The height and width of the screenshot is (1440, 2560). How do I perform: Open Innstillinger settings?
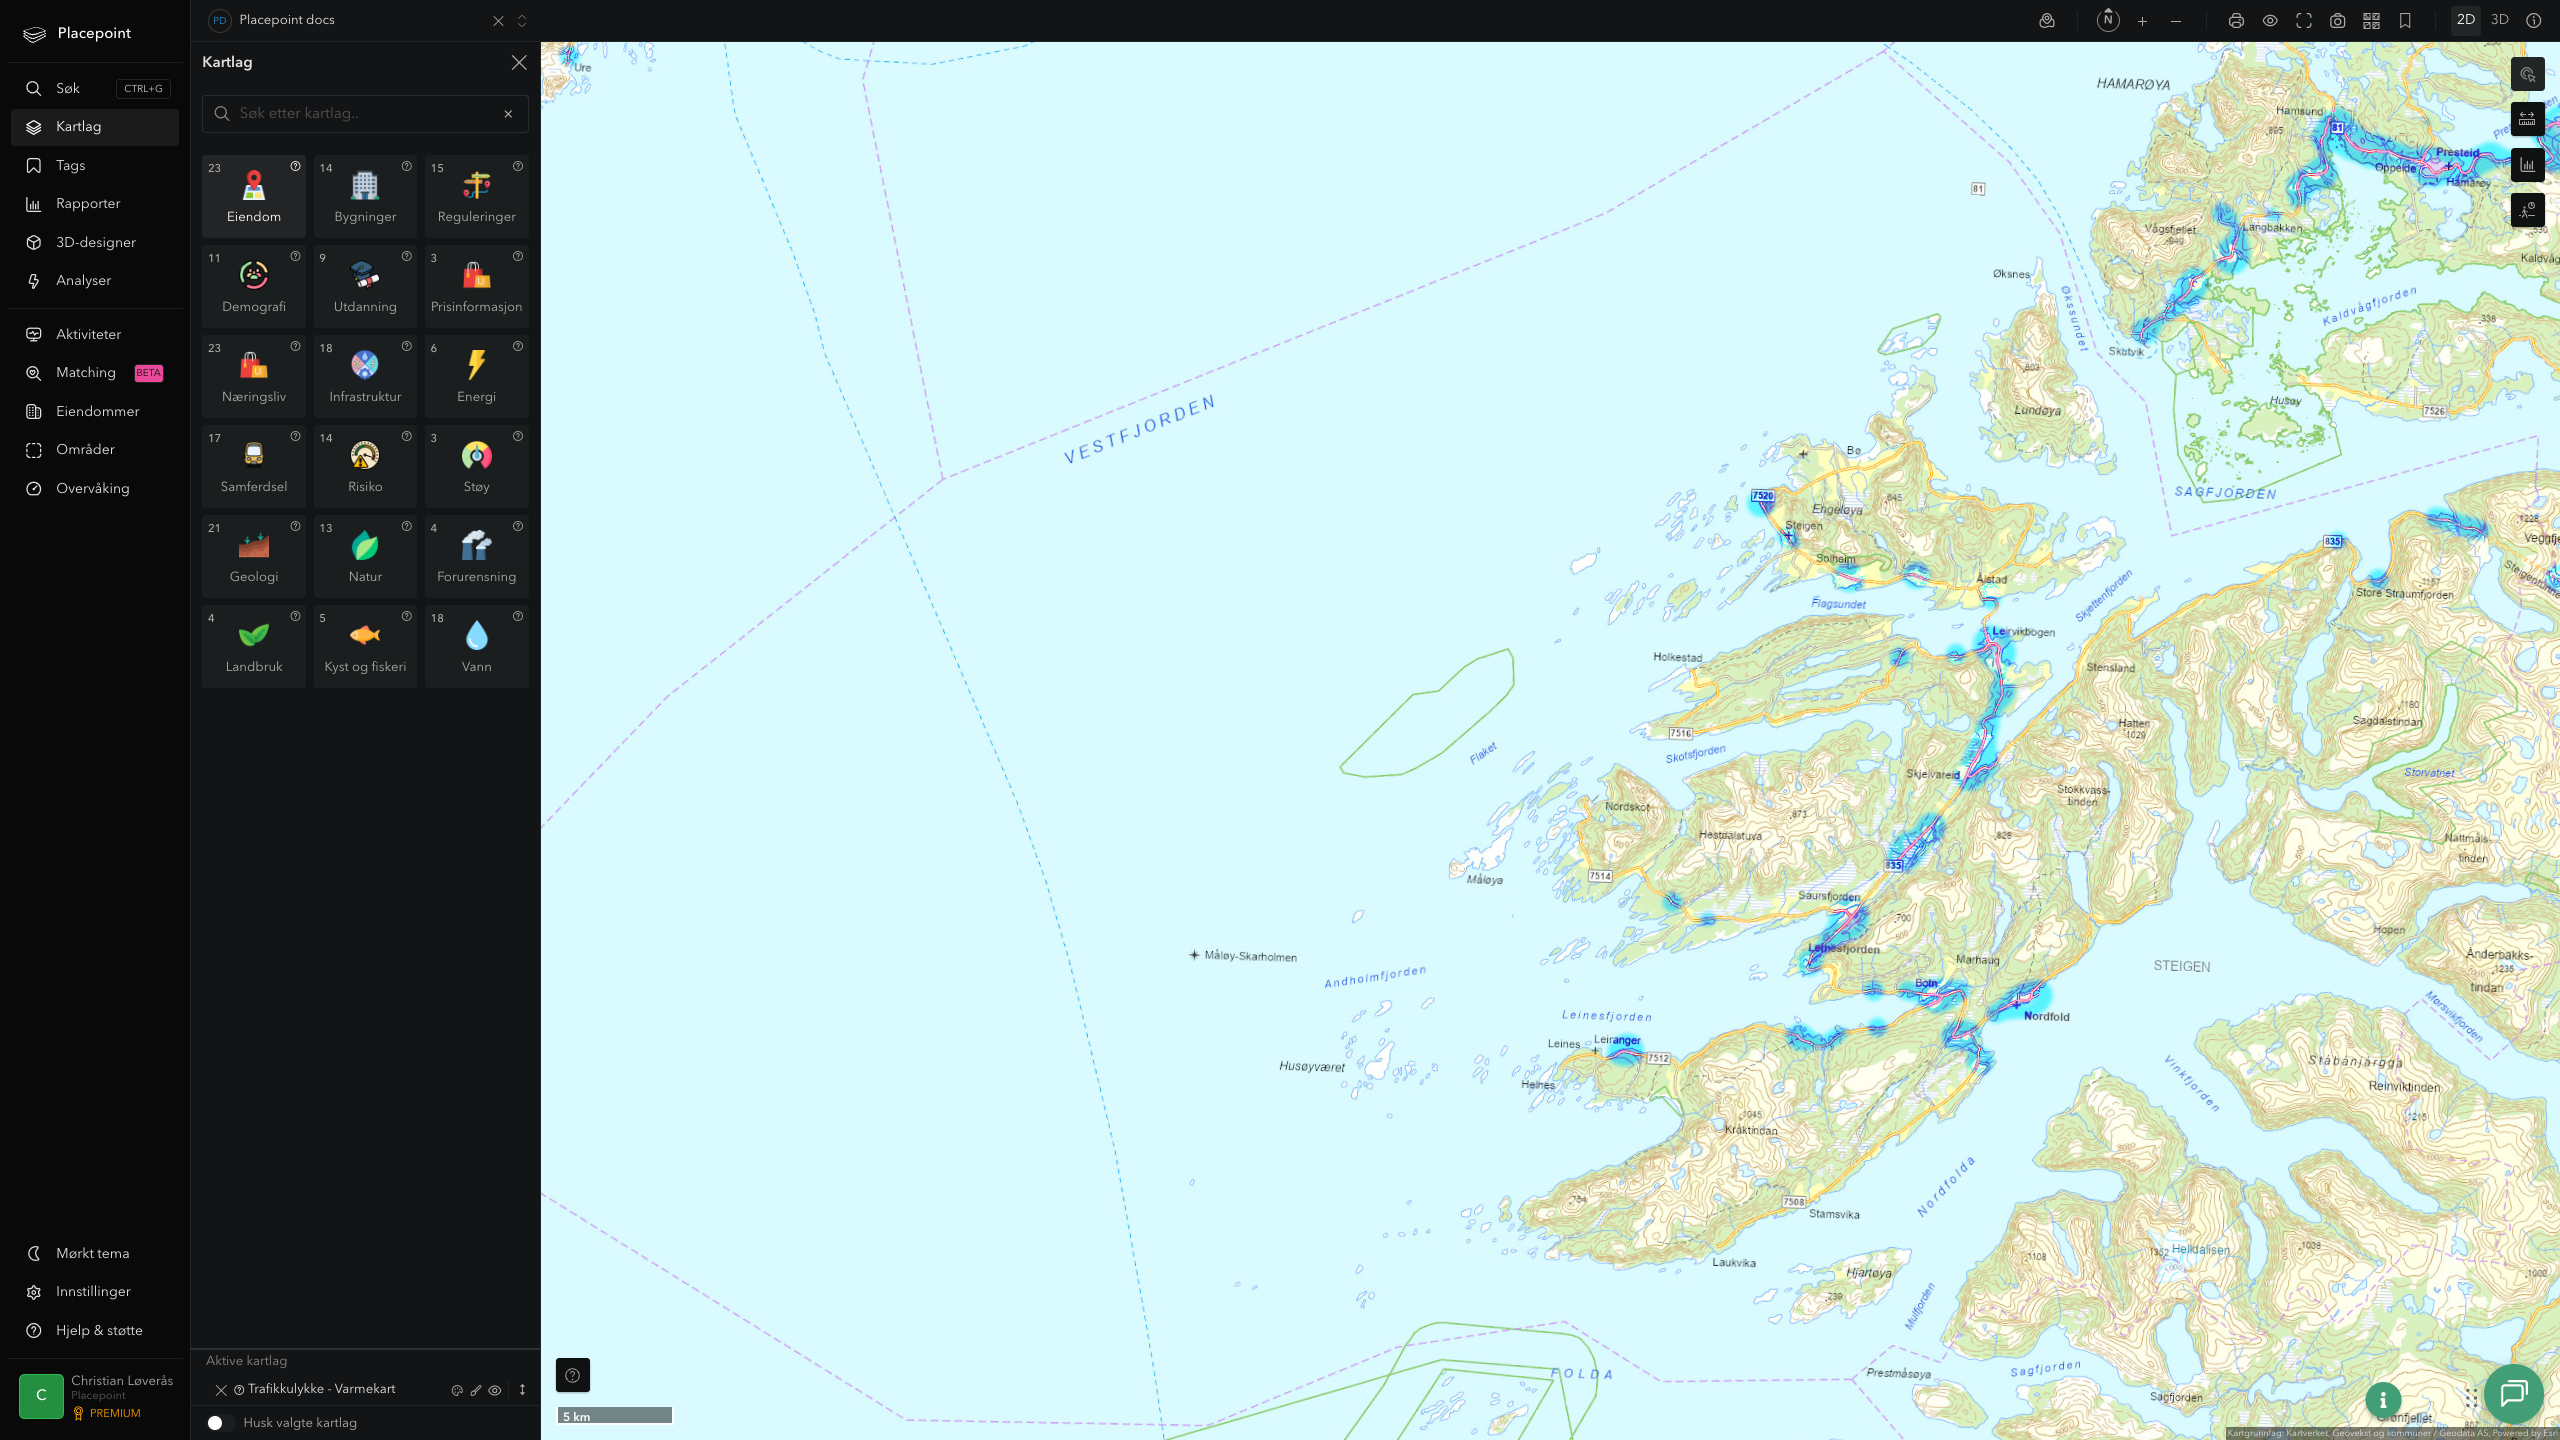coord(95,1292)
